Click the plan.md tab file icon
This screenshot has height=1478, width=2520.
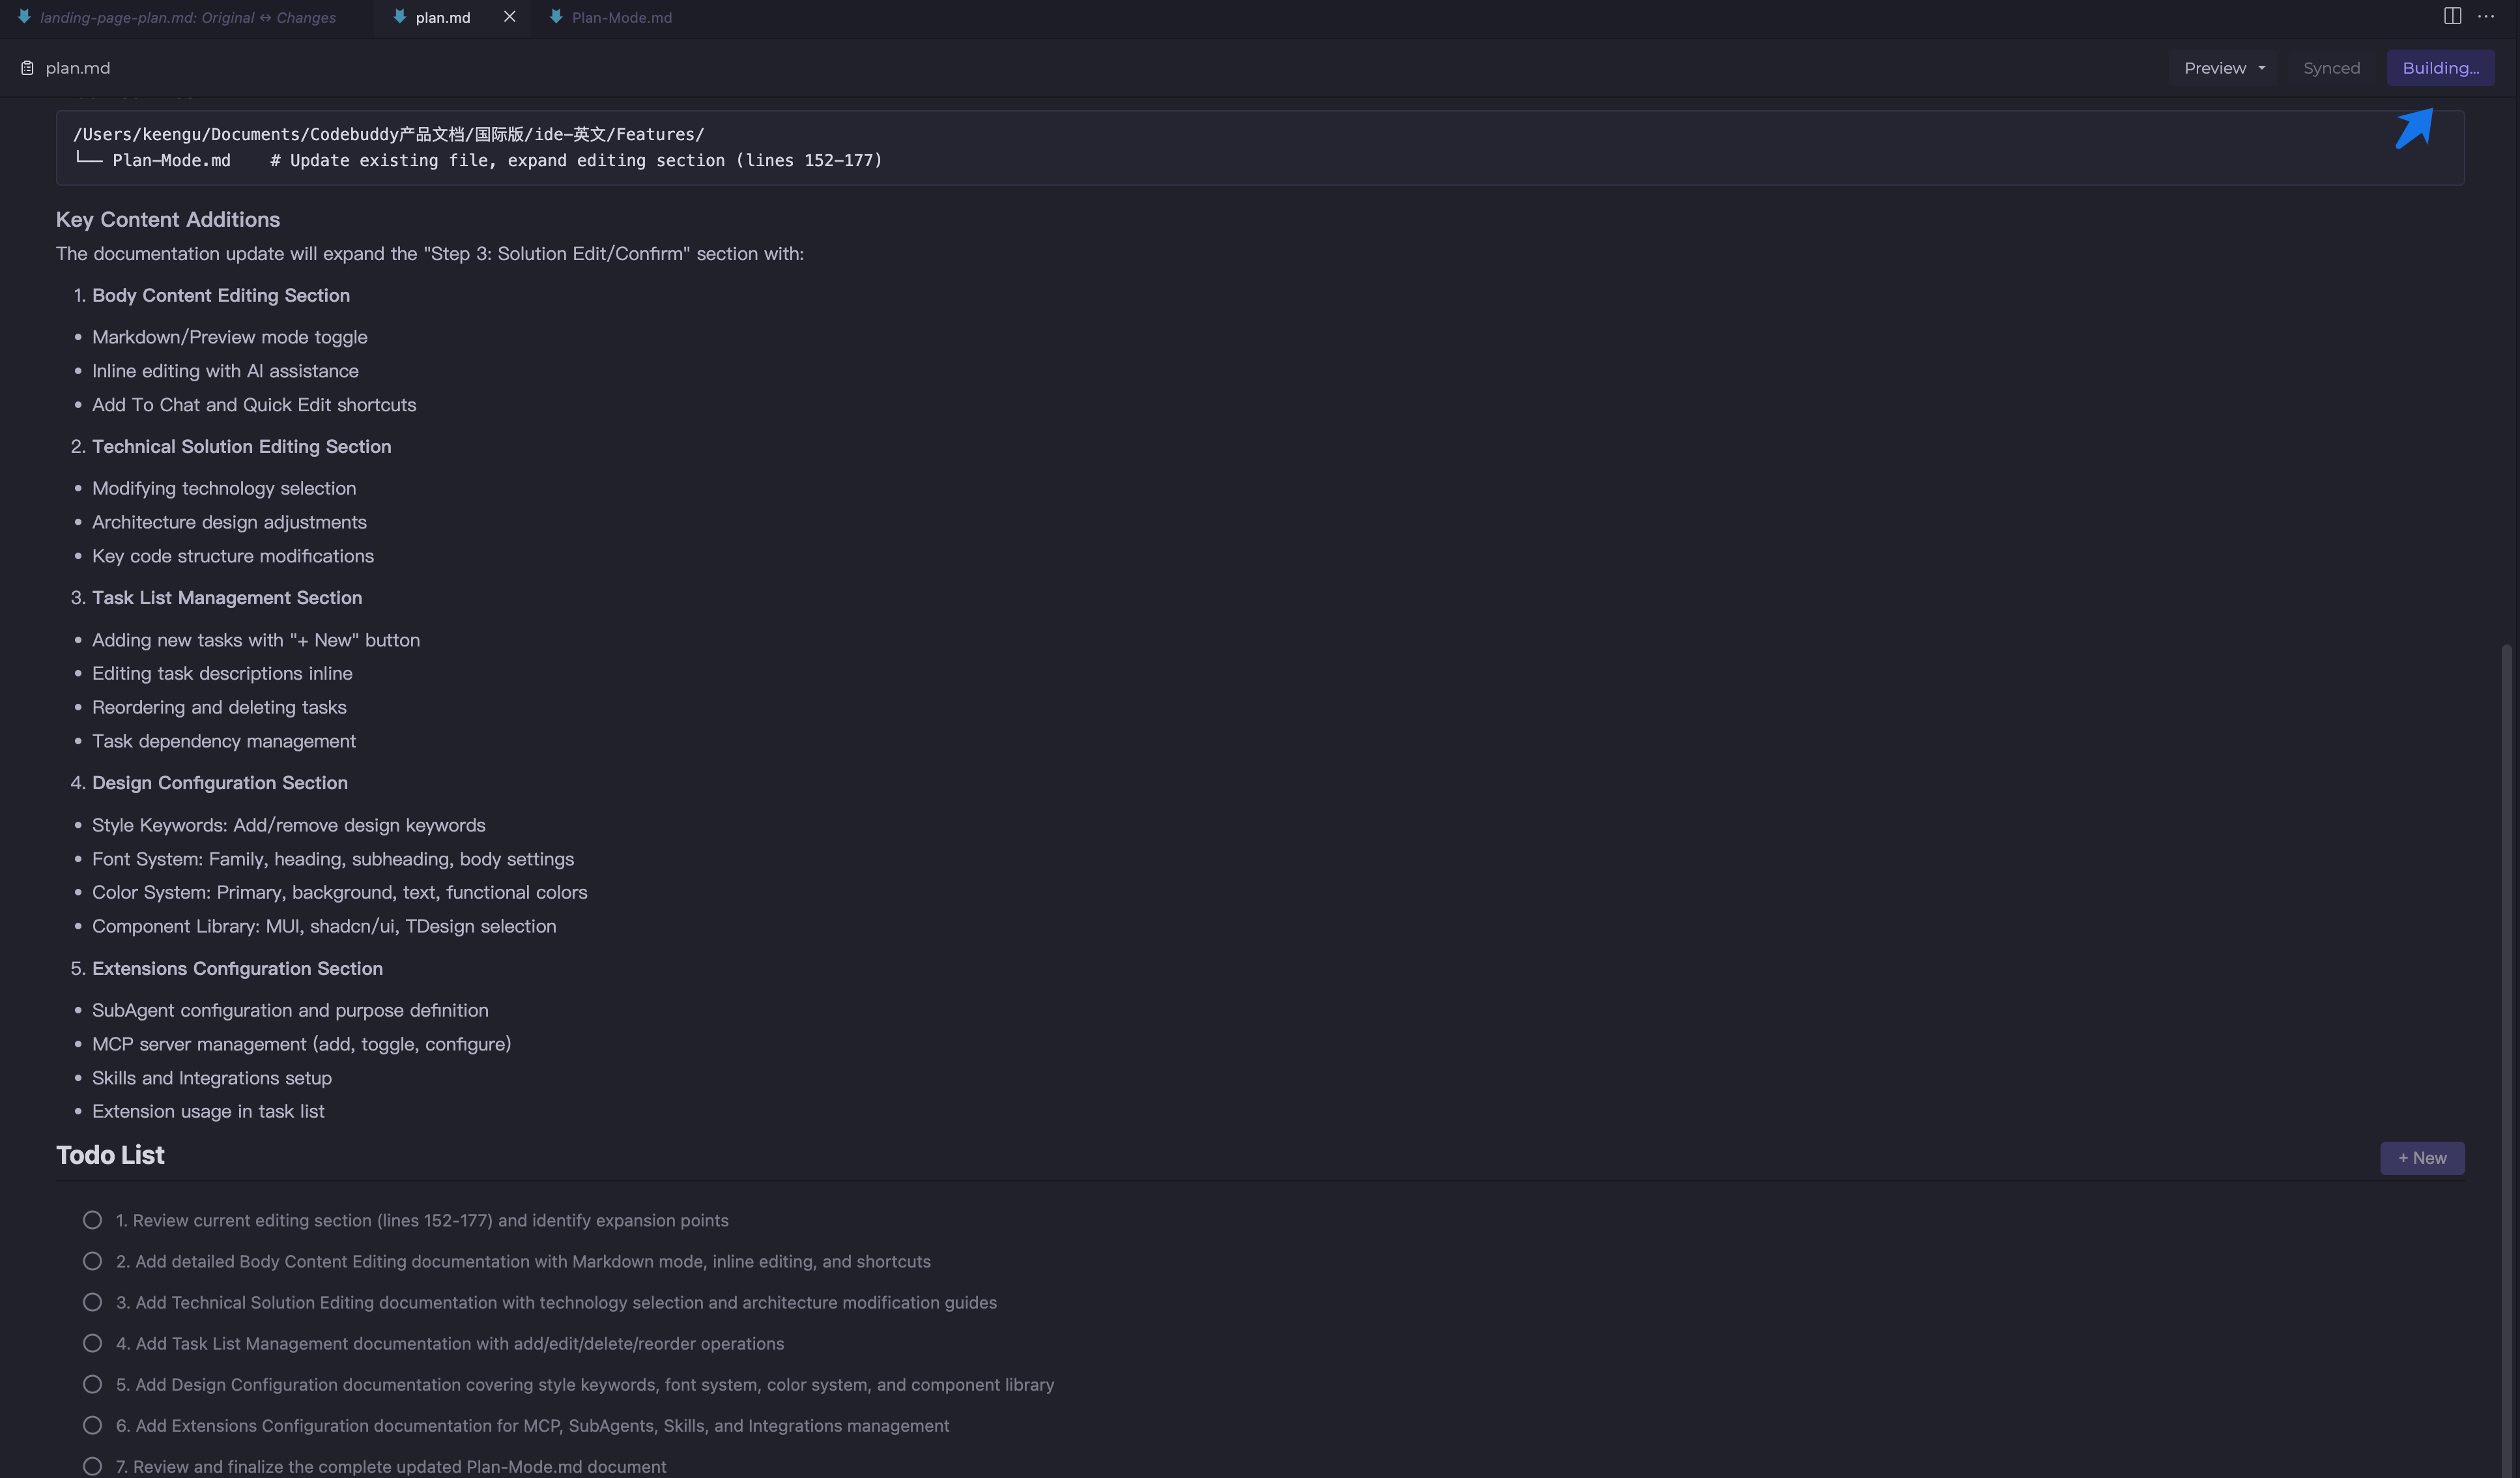400,17
